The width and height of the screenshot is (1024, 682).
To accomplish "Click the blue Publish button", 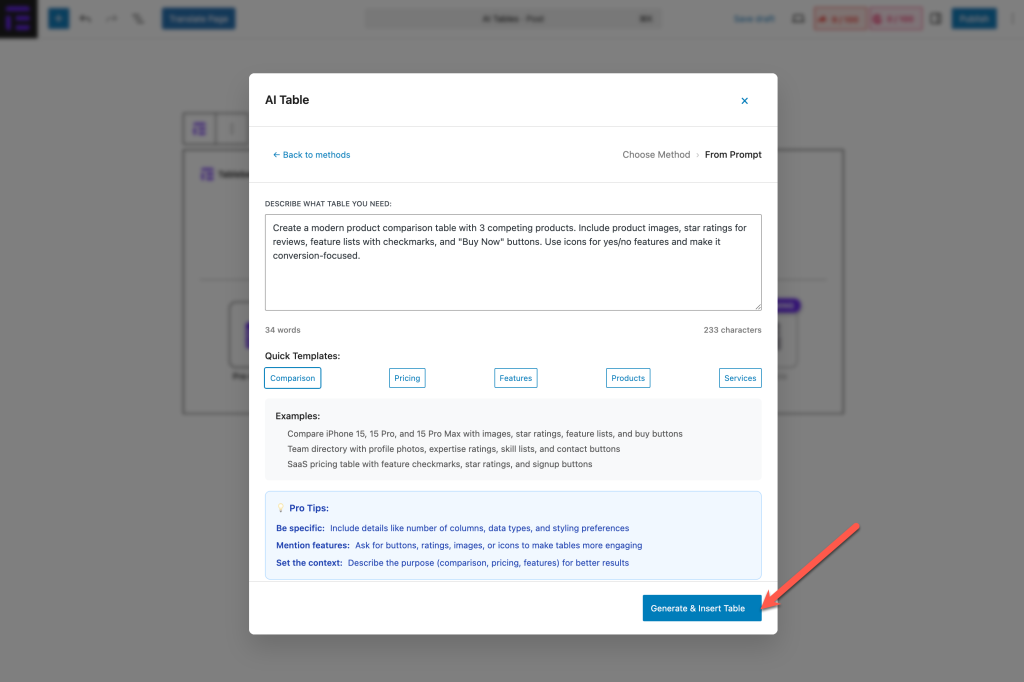I will [x=974, y=18].
